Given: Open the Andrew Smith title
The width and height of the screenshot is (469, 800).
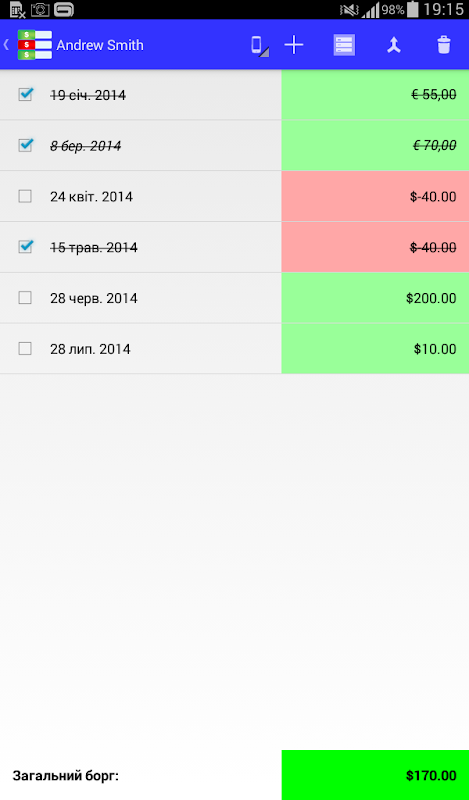Looking at the screenshot, I should (100, 45).
